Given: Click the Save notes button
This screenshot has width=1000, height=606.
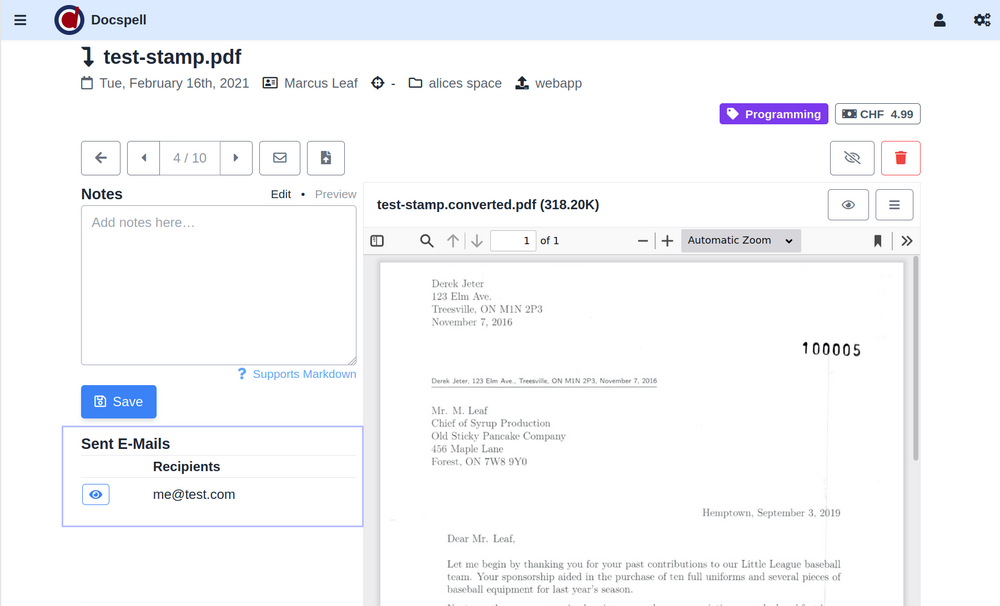Looking at the screenshot, I should 119,402.
